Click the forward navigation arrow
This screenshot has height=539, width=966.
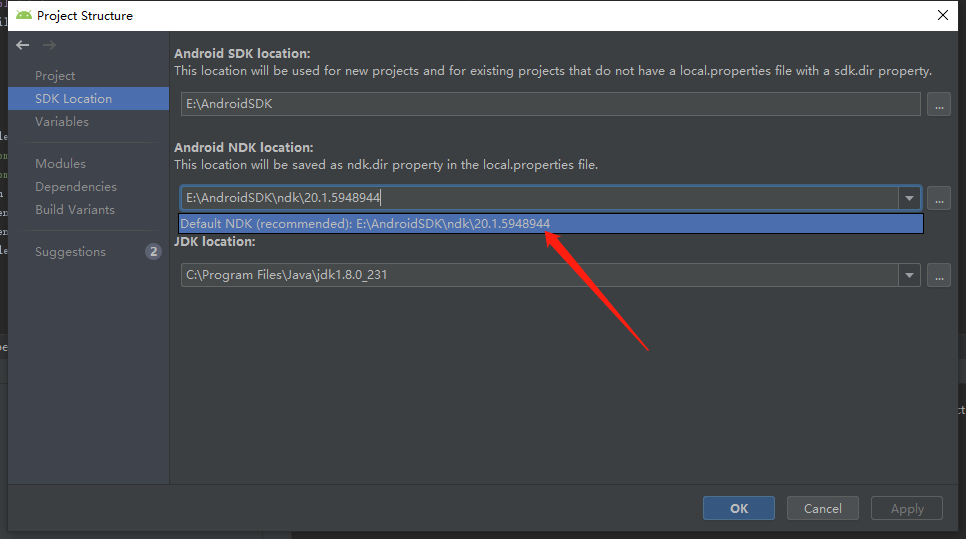49,45
